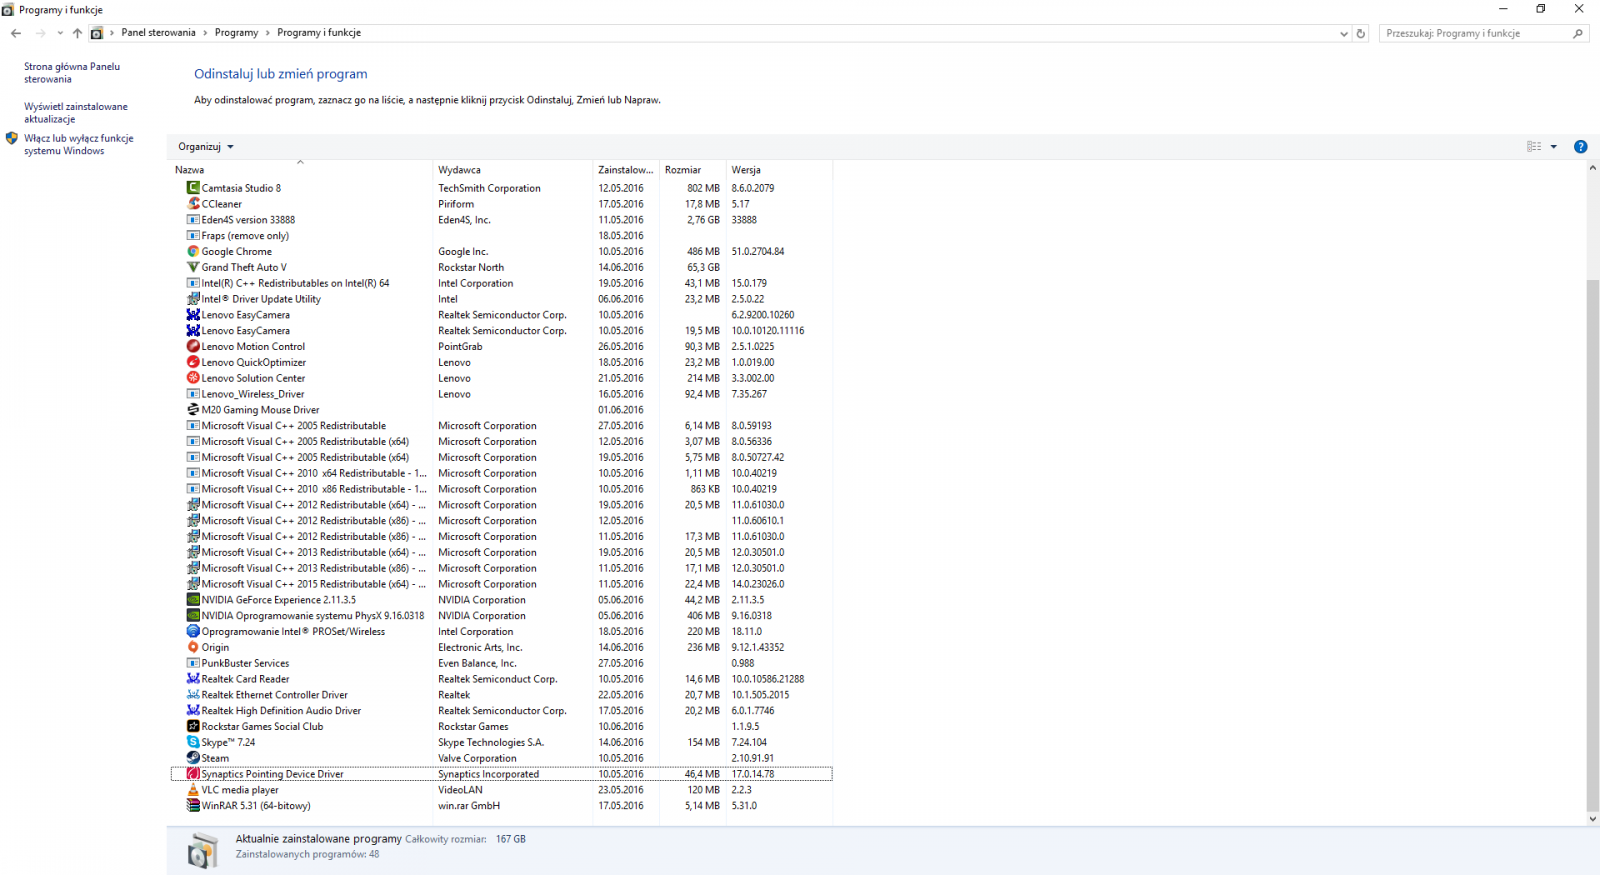
Task: Click the Grand Theft Auto V icon
Action: click(193, 267)
